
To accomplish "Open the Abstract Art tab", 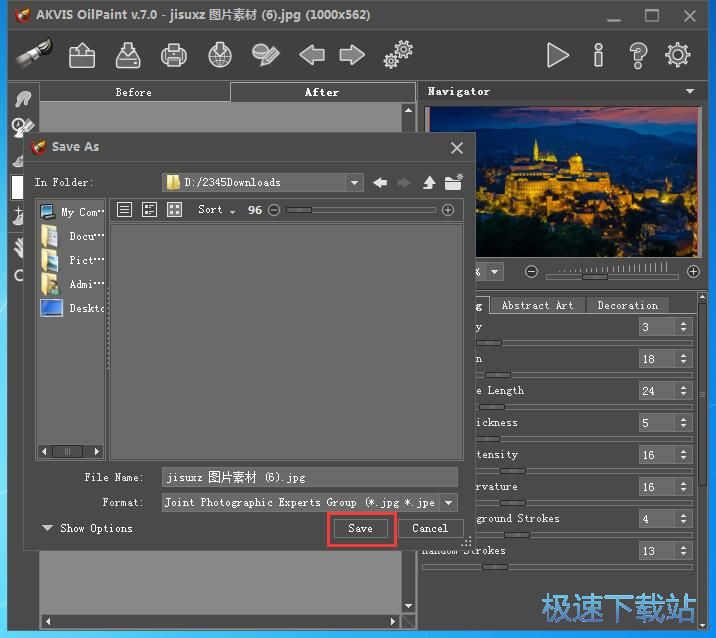I will pyautogui.click(x=537, y=305).
